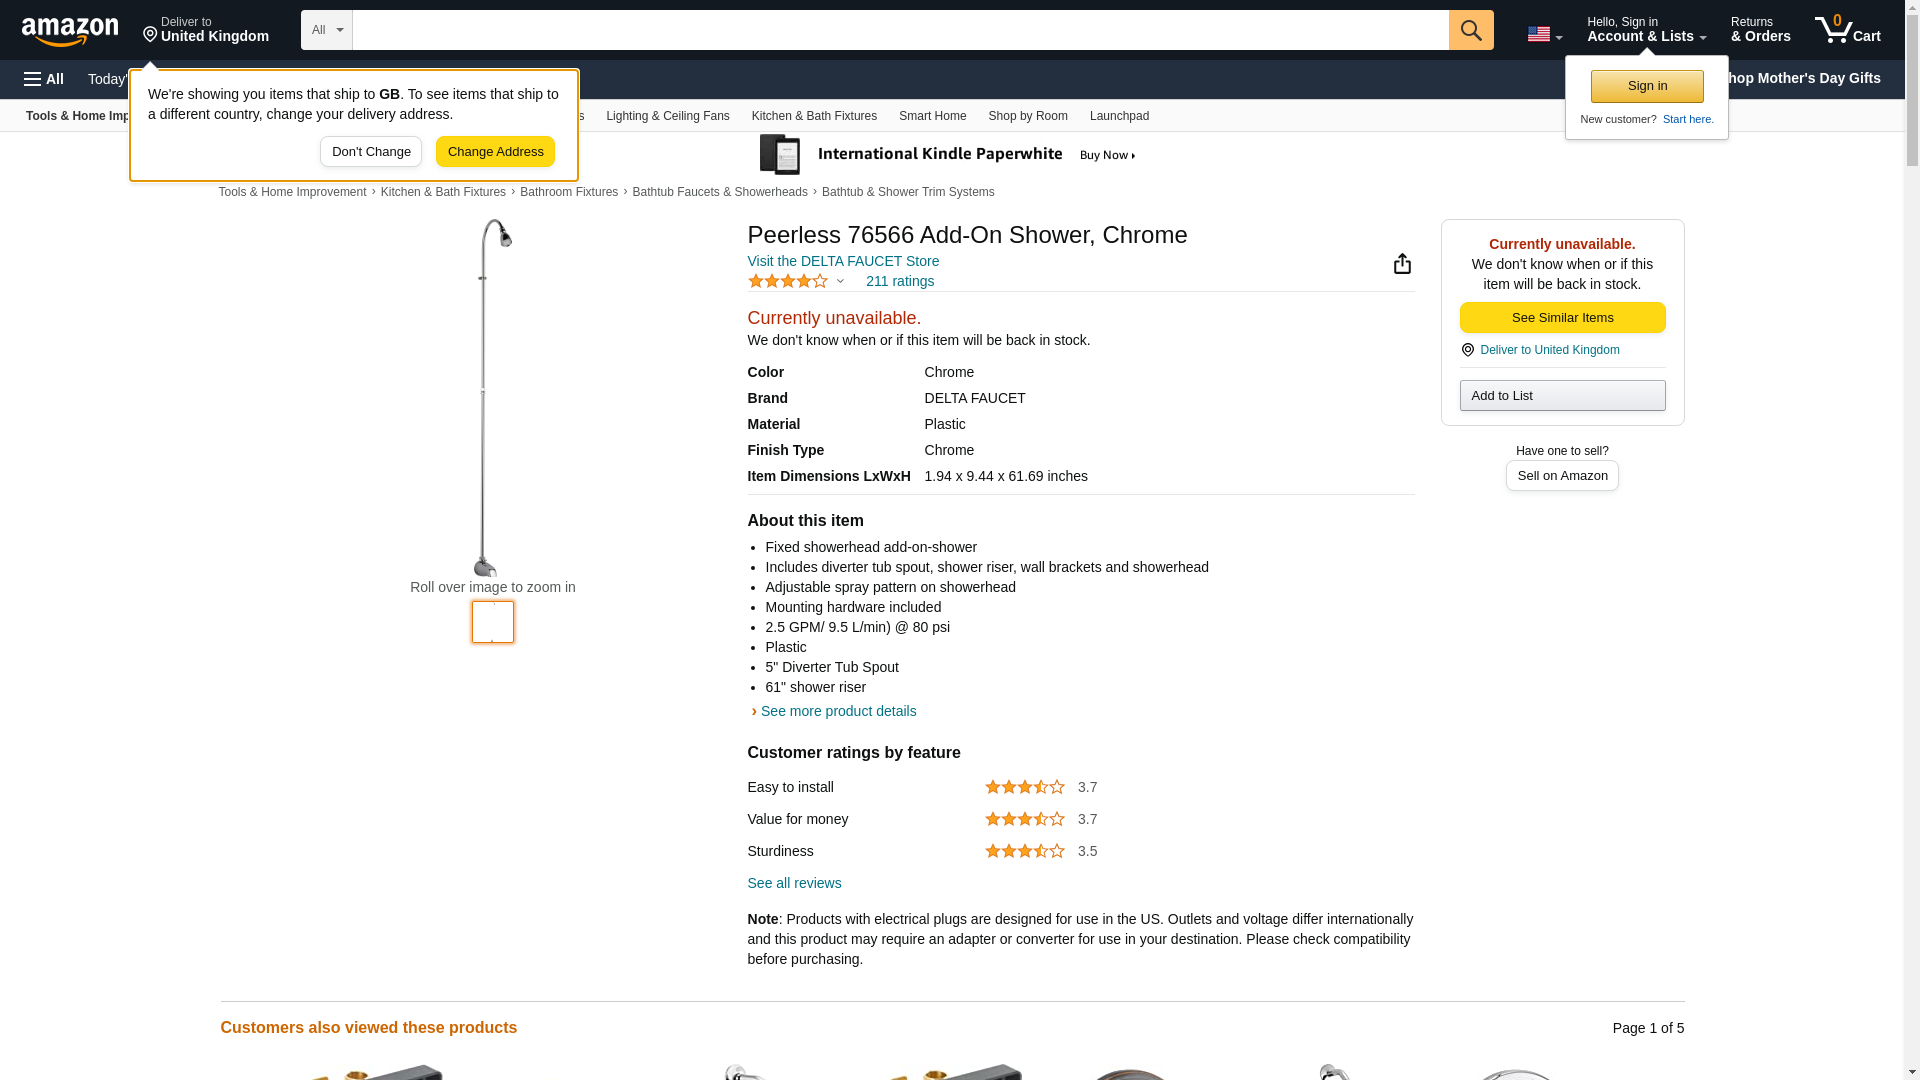Screen dimensions: 1920x1080
Task: Expand the search category All dropdown
Action: point(327,30)
